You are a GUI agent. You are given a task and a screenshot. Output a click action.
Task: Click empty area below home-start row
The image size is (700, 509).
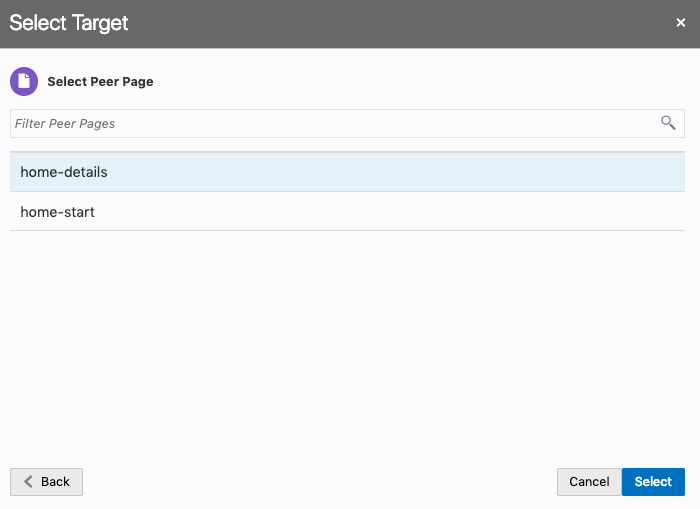347,340
